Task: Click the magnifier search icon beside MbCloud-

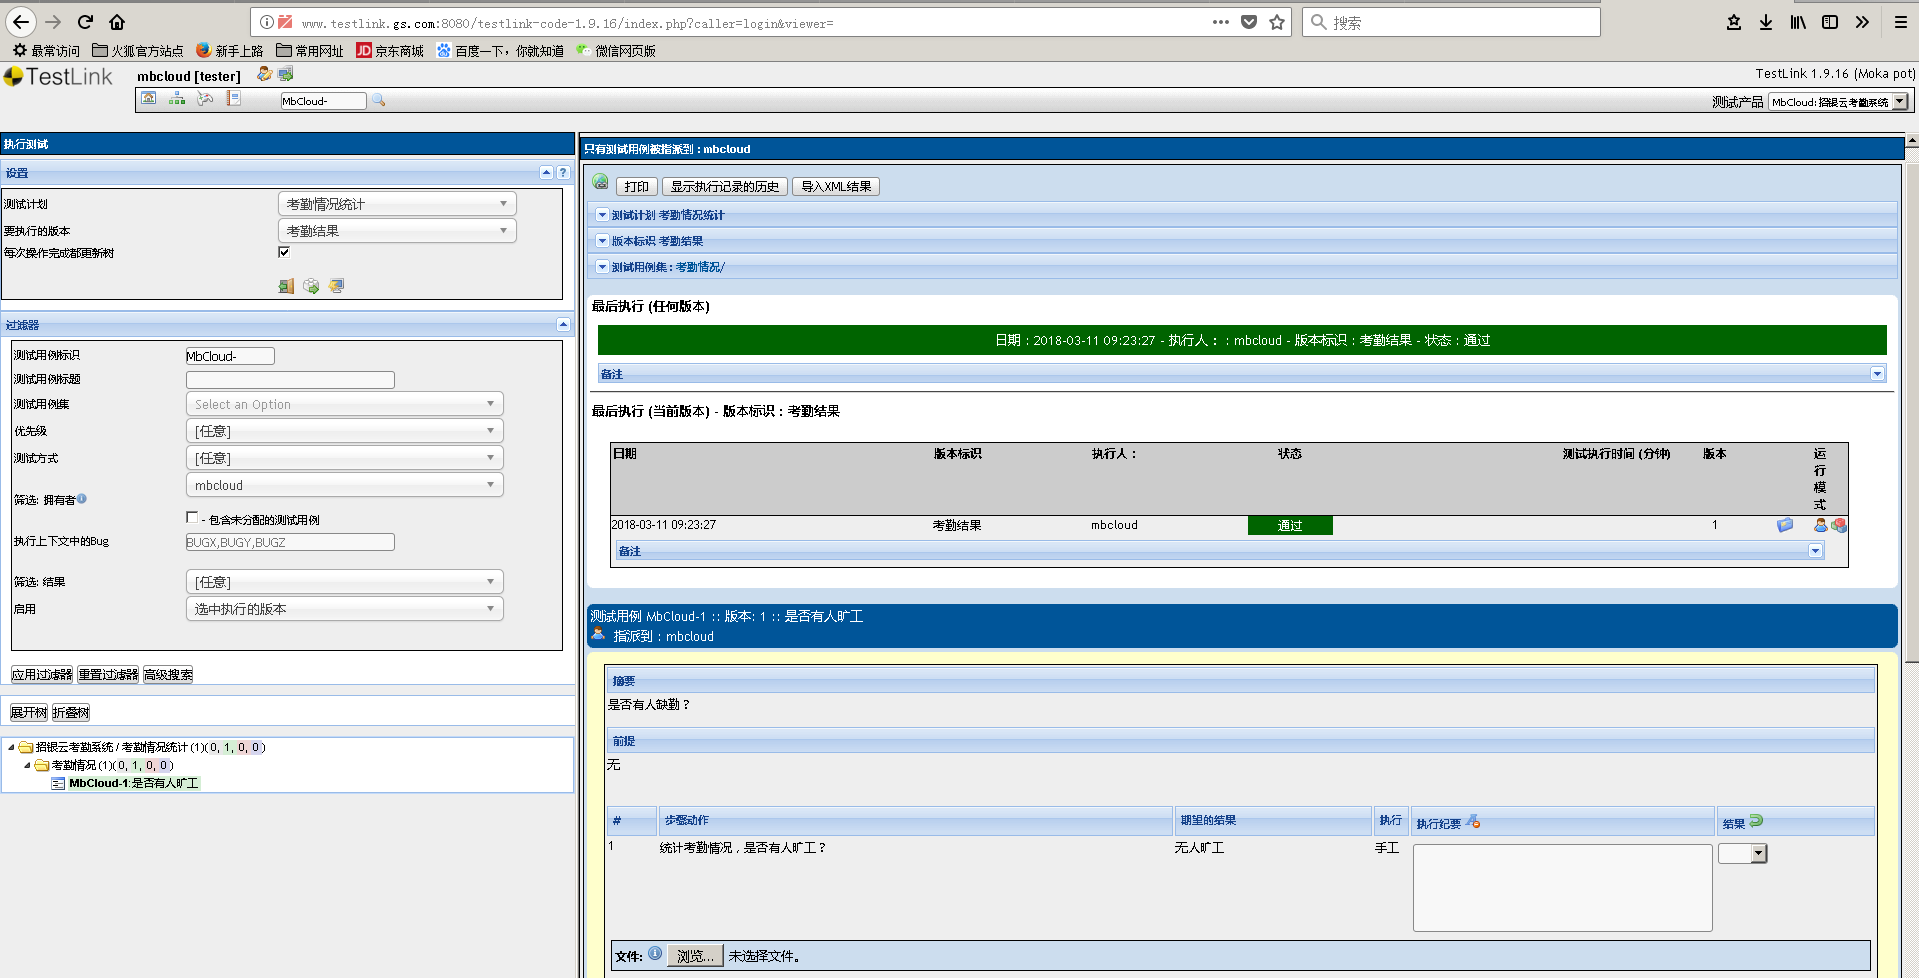Action: [x=379, y=100]
